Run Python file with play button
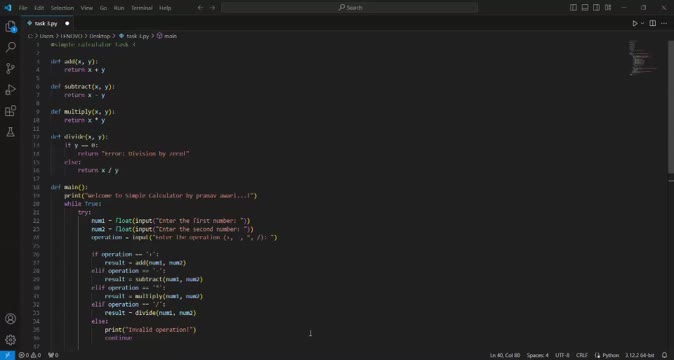 (634, 23)
